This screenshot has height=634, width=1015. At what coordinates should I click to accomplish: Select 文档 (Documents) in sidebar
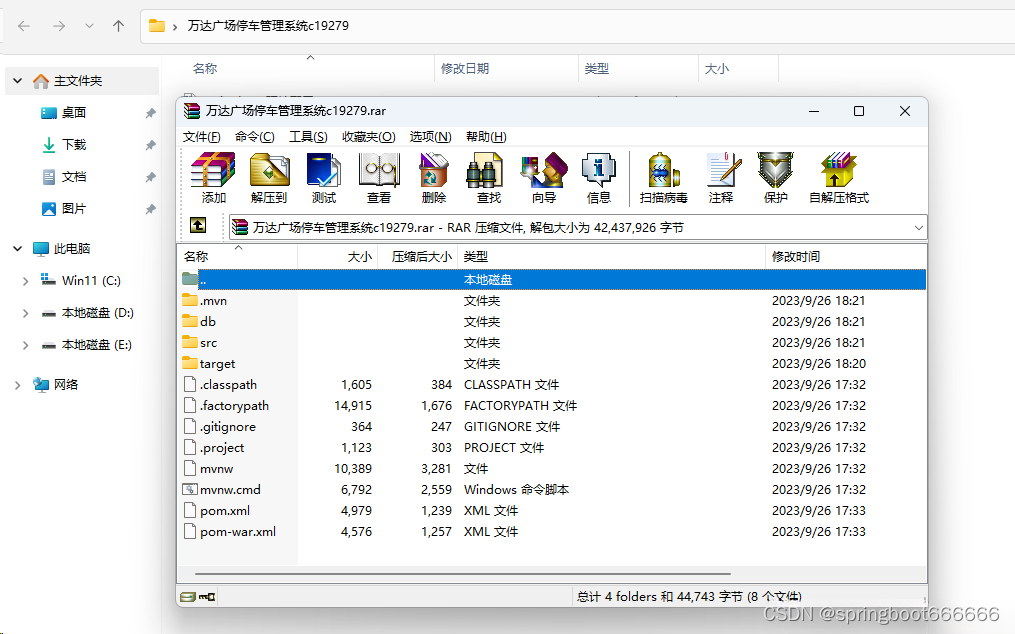73,177
